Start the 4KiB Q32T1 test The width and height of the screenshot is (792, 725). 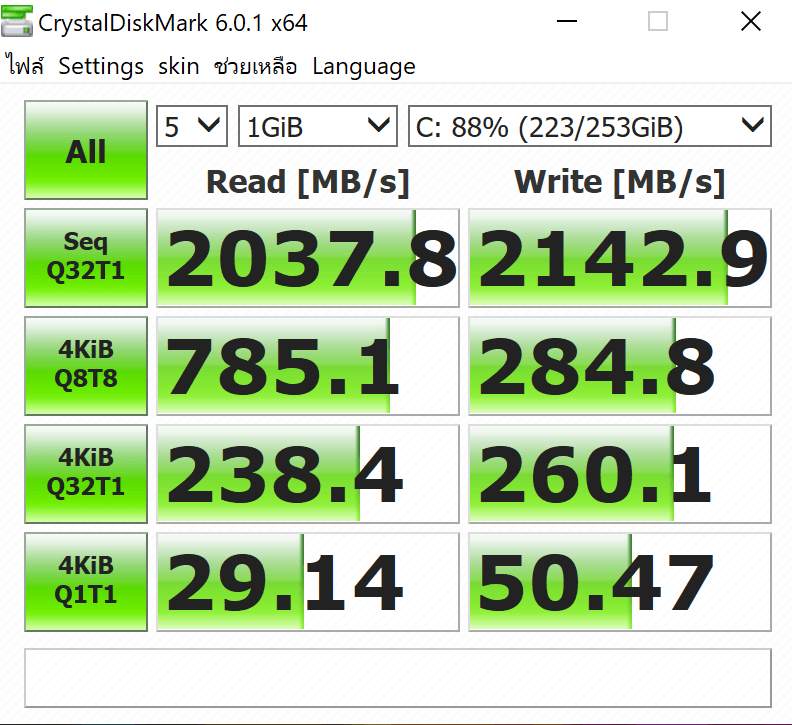86,474
